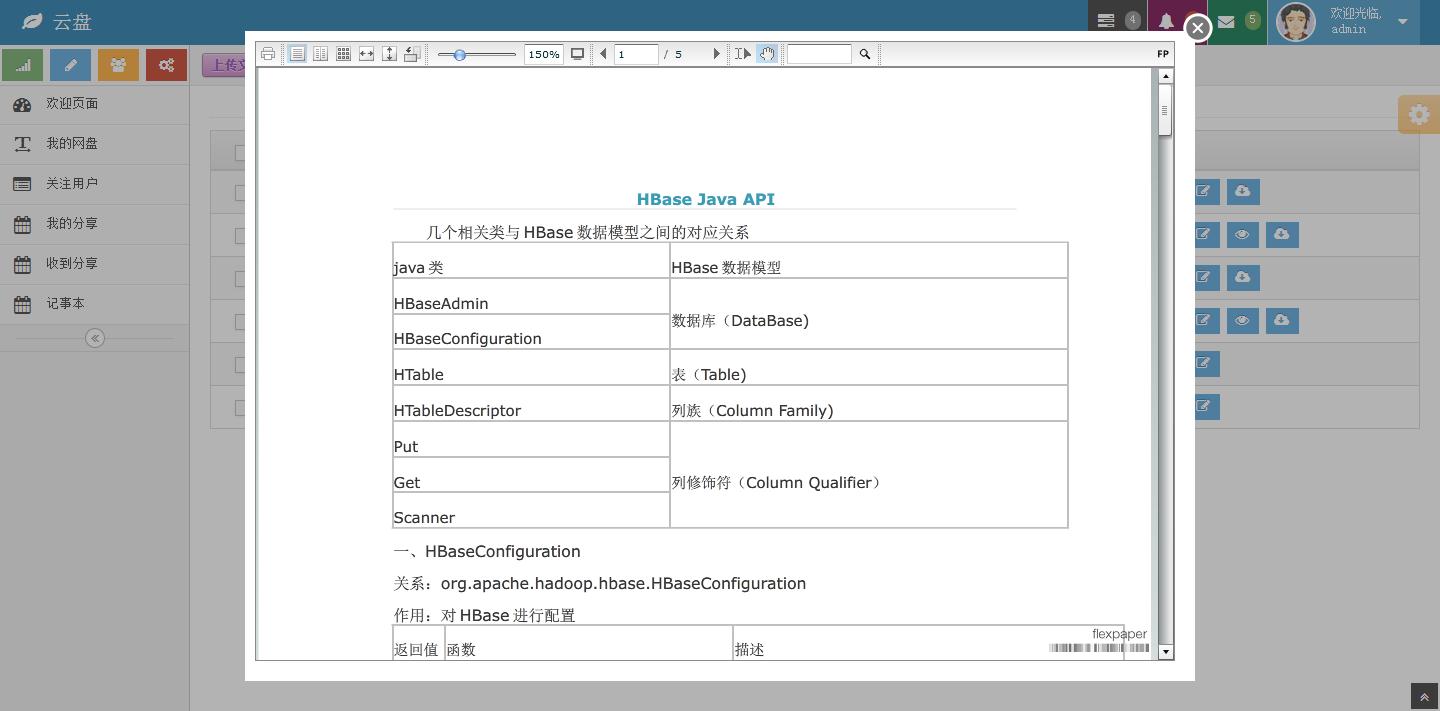Fit document to height
The image size is (1440, 711).
click(x=389, y=54)
